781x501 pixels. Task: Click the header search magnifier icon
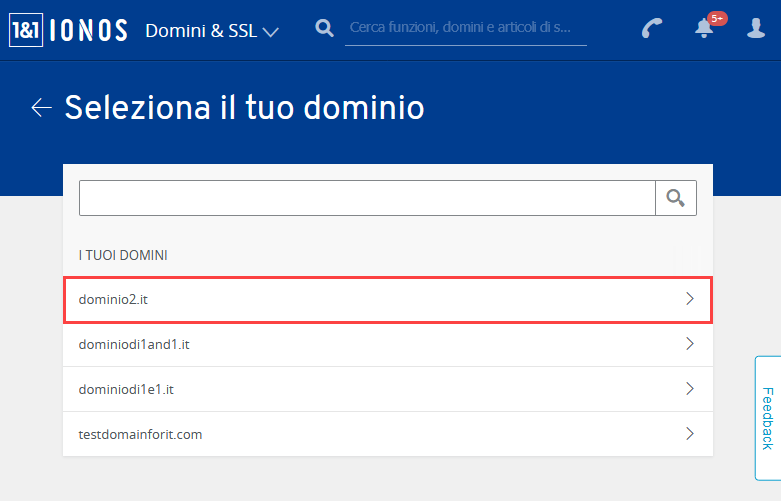pos(324,28)
